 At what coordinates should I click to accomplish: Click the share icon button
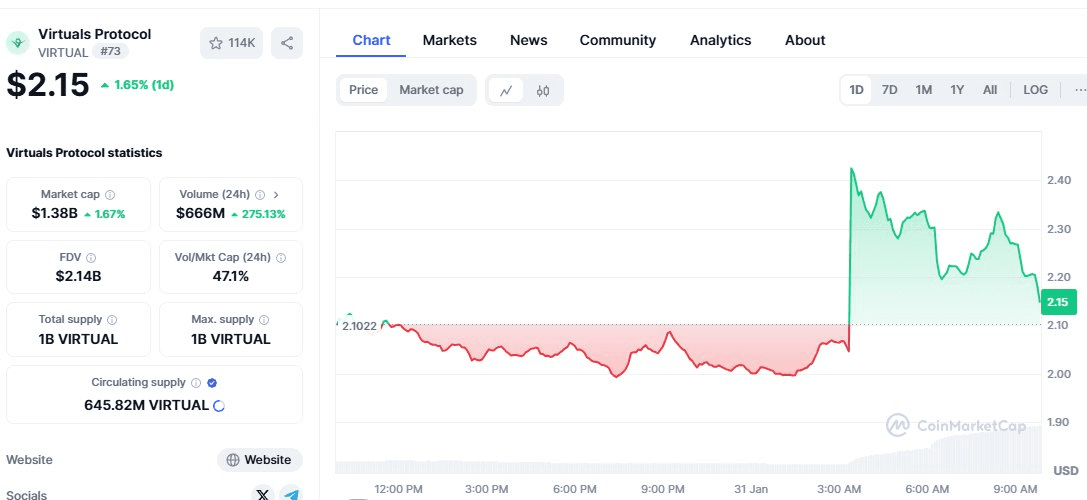point(287,43)
